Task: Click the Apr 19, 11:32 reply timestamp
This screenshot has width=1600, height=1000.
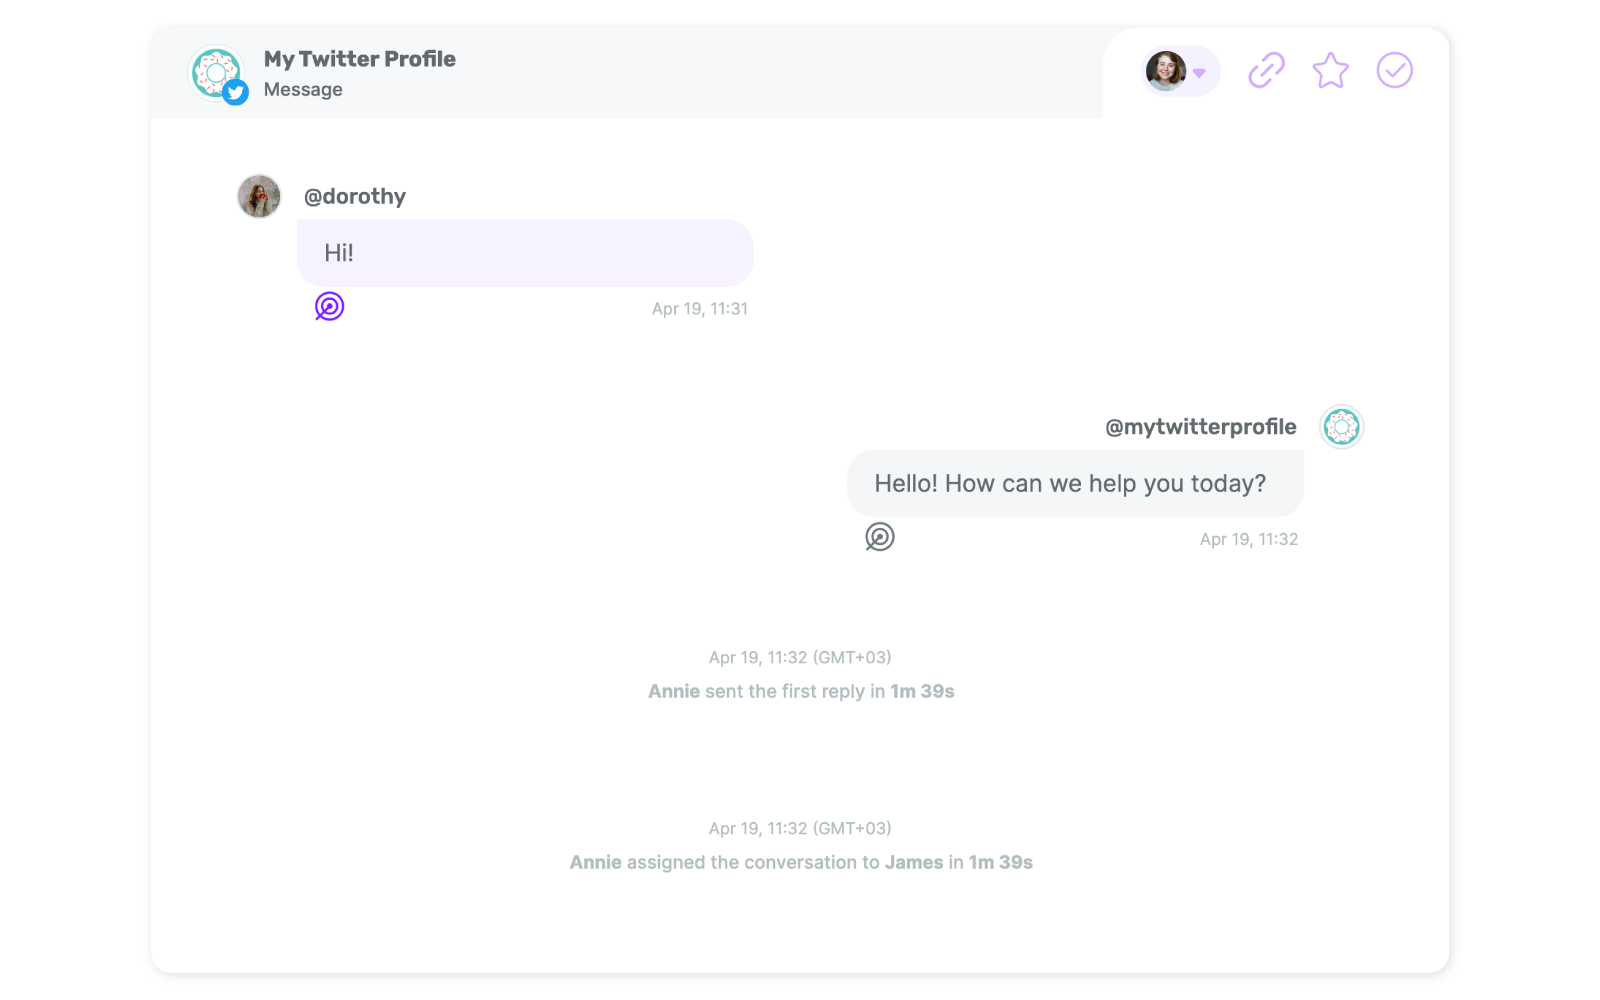Action: (x=1249, y=539)
